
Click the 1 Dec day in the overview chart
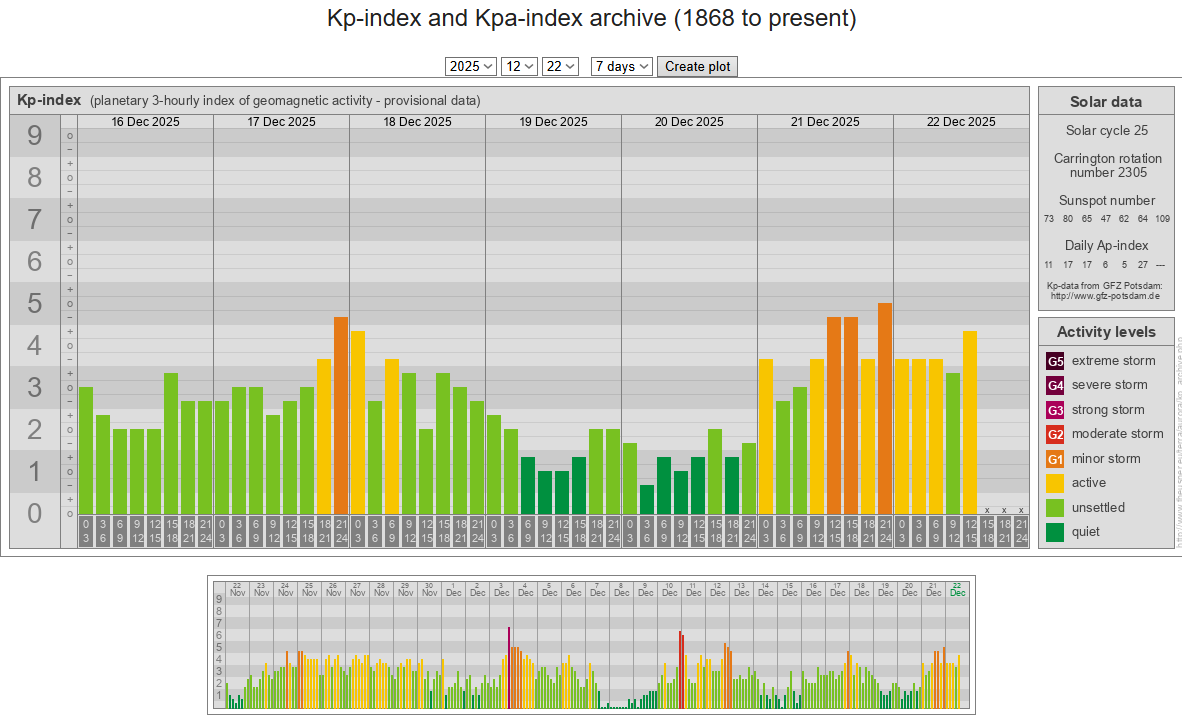[x=453, y=589]
